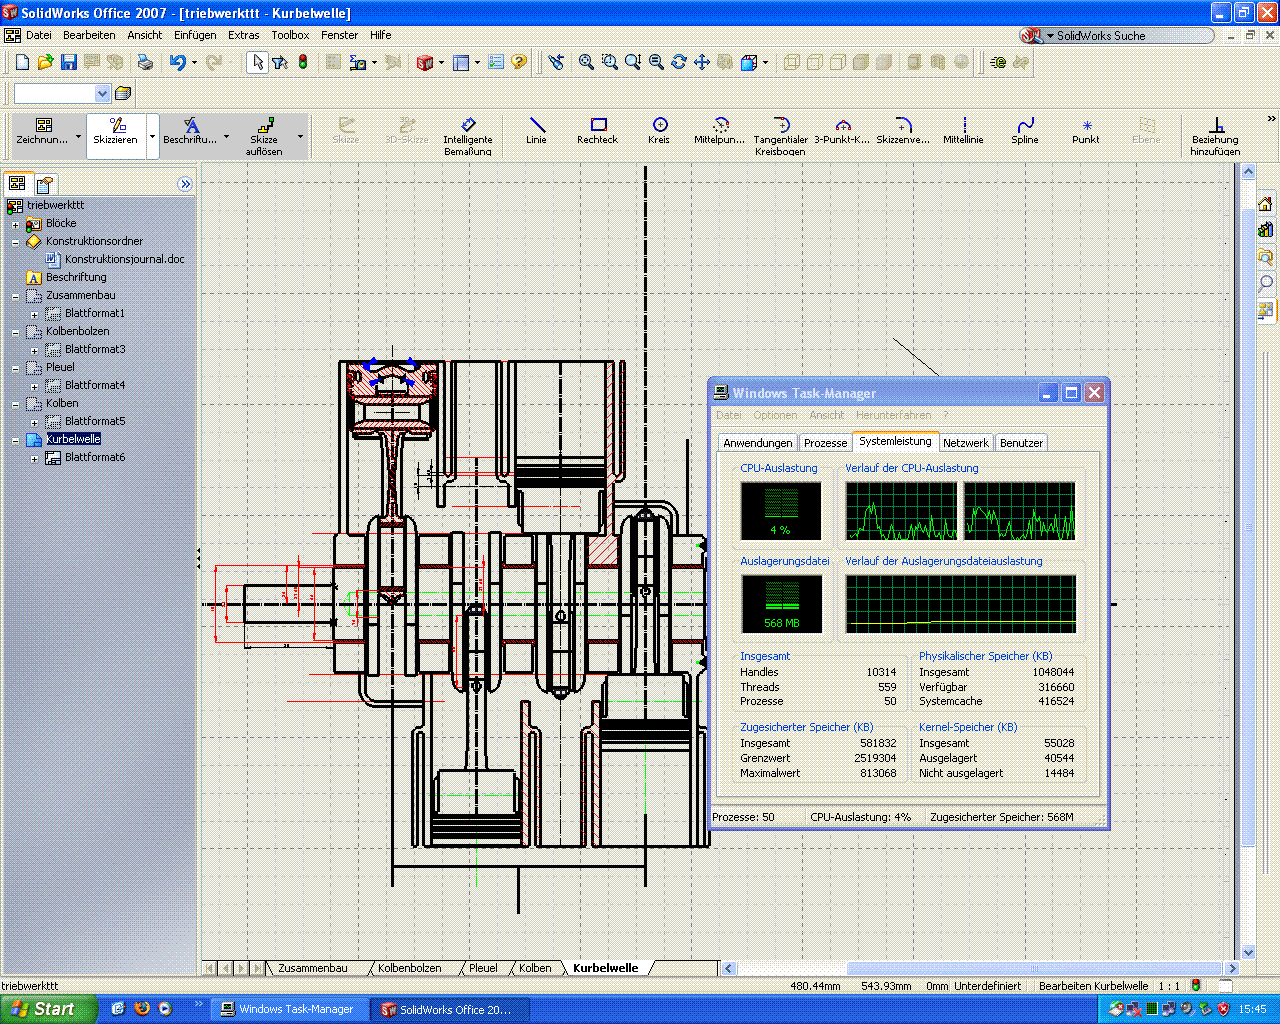Switch to the Pleuel sheet tab
Image resolution: width=1280 pixels, height=1024 pixels.
(483, 968)
